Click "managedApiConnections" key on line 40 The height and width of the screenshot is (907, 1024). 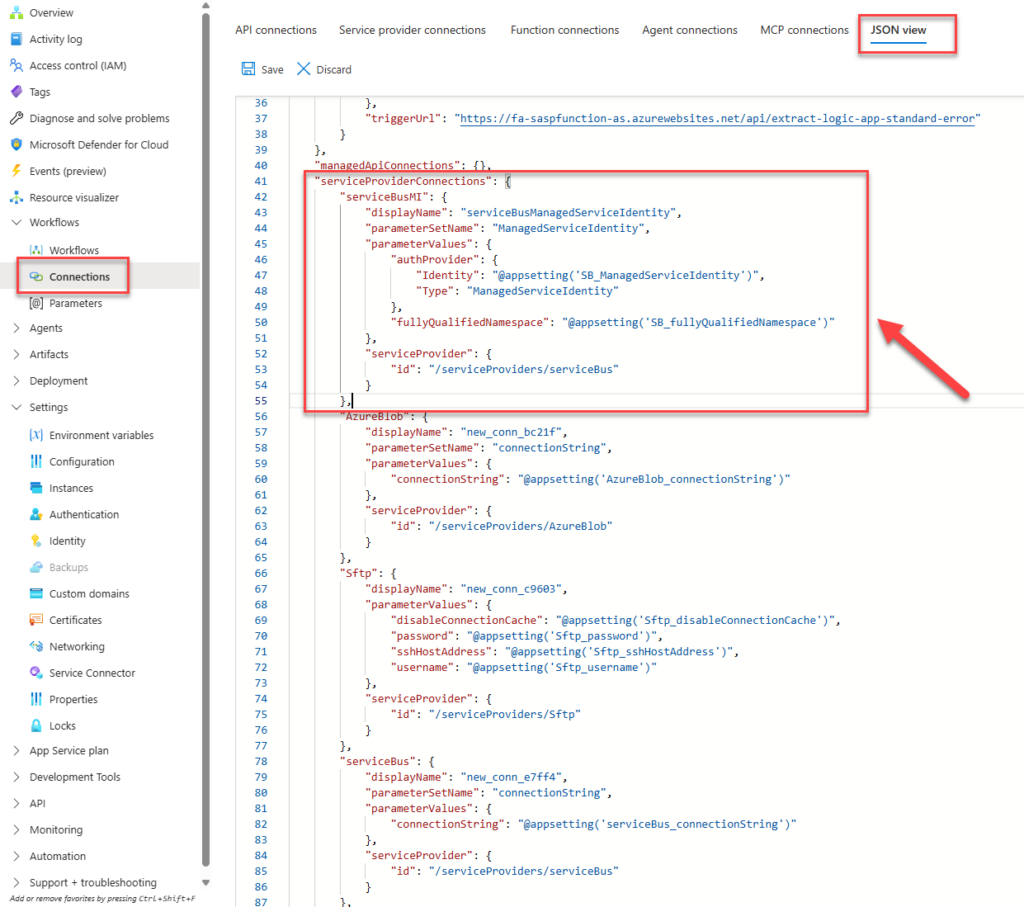(387, 165)
